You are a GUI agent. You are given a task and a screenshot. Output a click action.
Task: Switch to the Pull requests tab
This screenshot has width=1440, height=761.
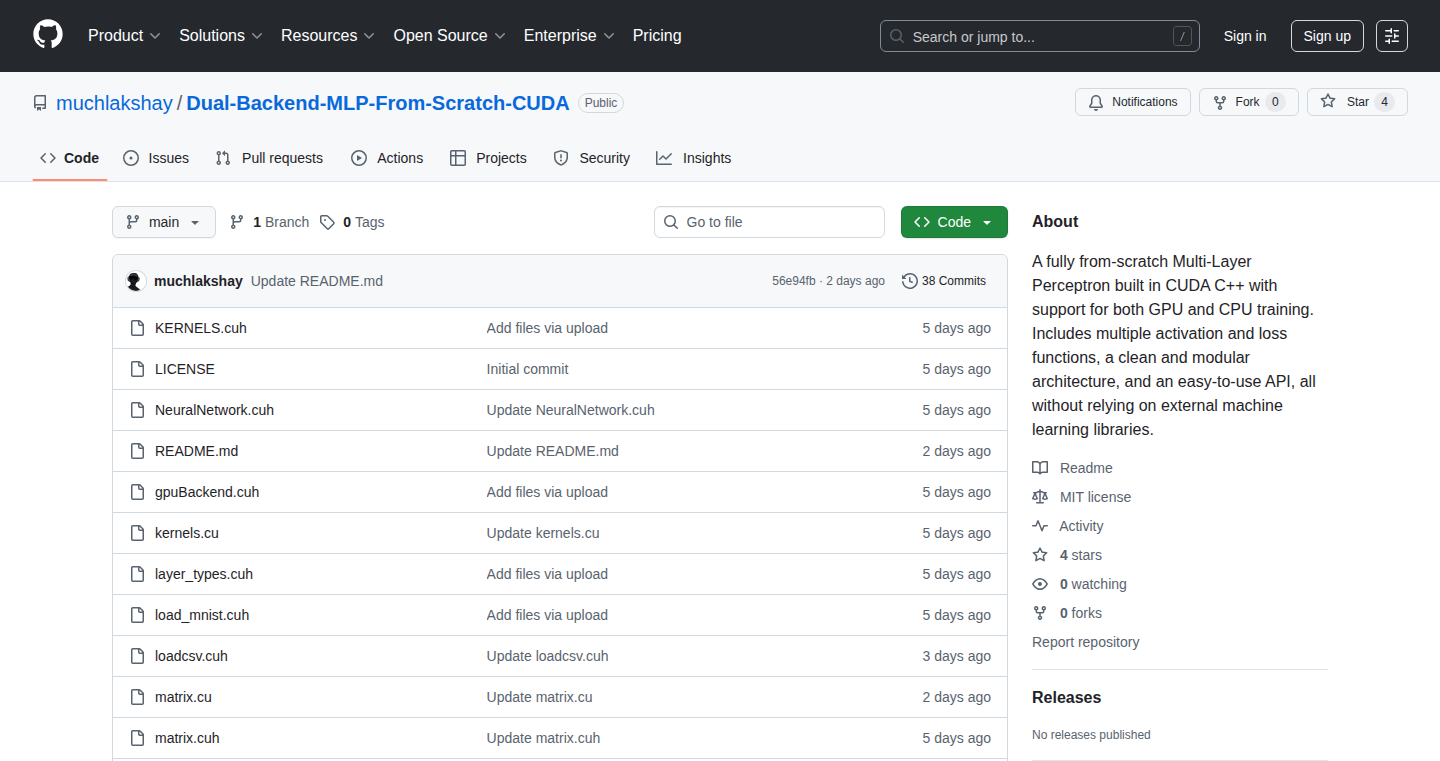[269, 158]
